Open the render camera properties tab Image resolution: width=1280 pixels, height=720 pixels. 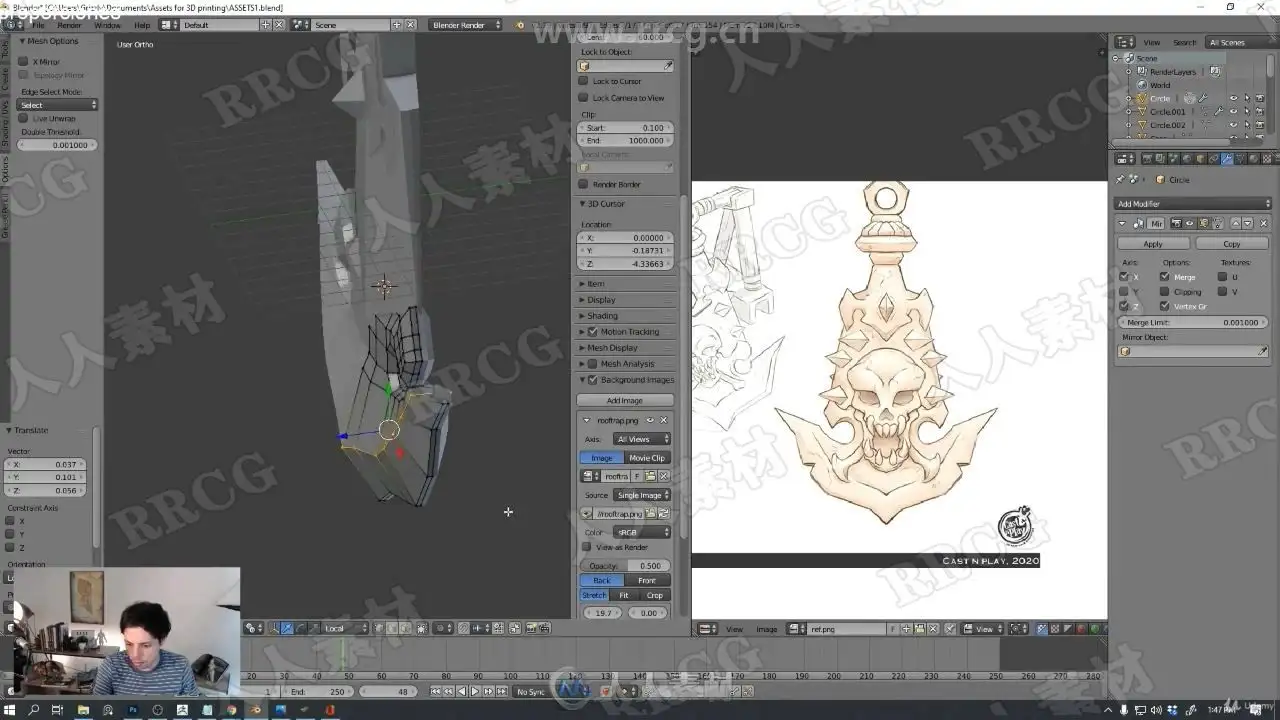pyautogui.click(x=1147, y=158)
